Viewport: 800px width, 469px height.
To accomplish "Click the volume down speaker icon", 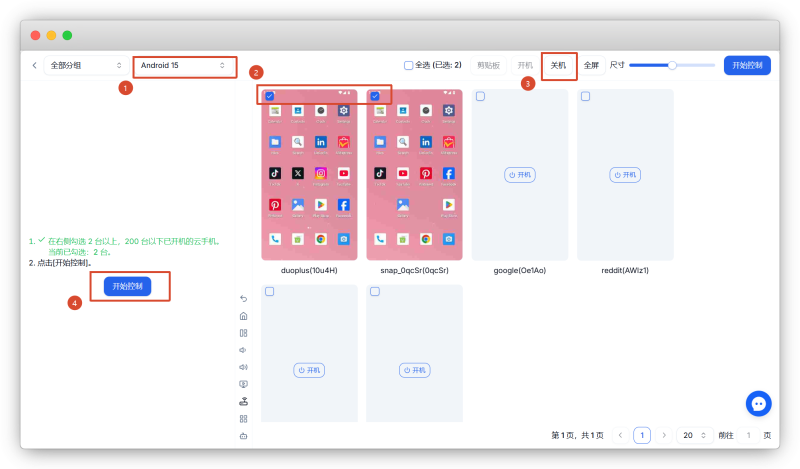I will [243, 350].
